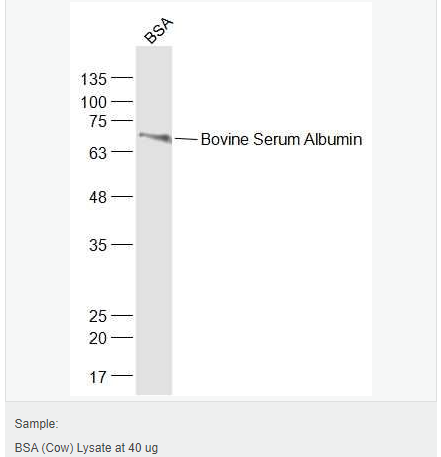Click the 17 kDa marker label
Image resolution: width=441 pixels, height=457 pixels.
point(98,377)
